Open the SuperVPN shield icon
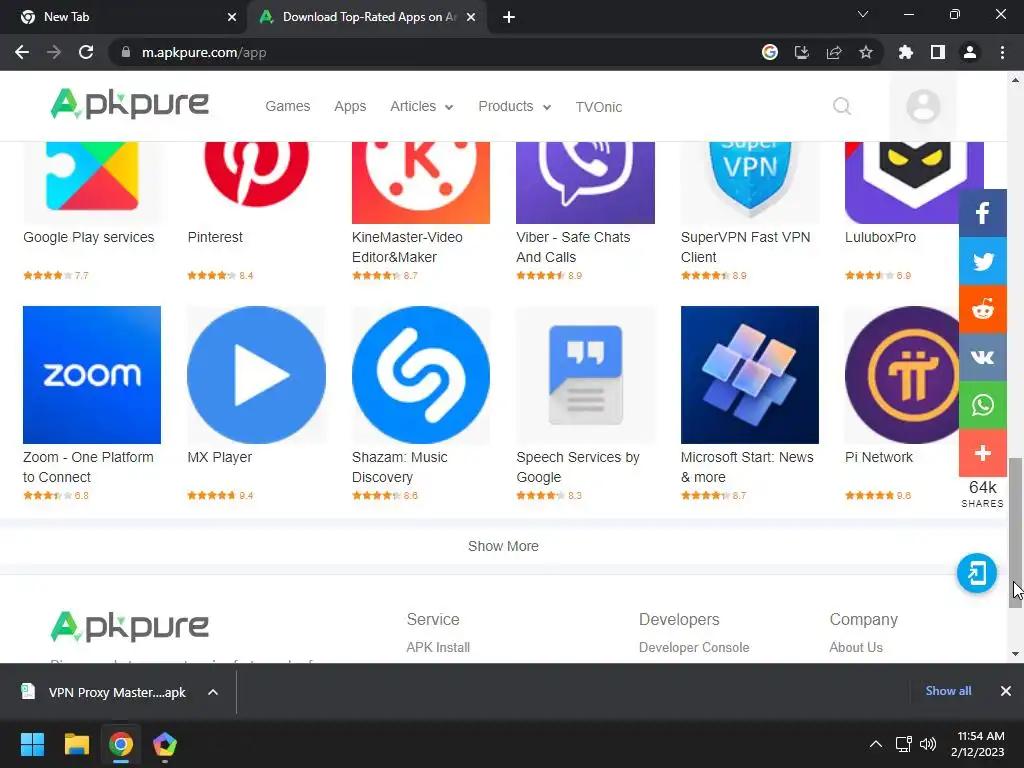The image size is (1024, 768). 750,182
